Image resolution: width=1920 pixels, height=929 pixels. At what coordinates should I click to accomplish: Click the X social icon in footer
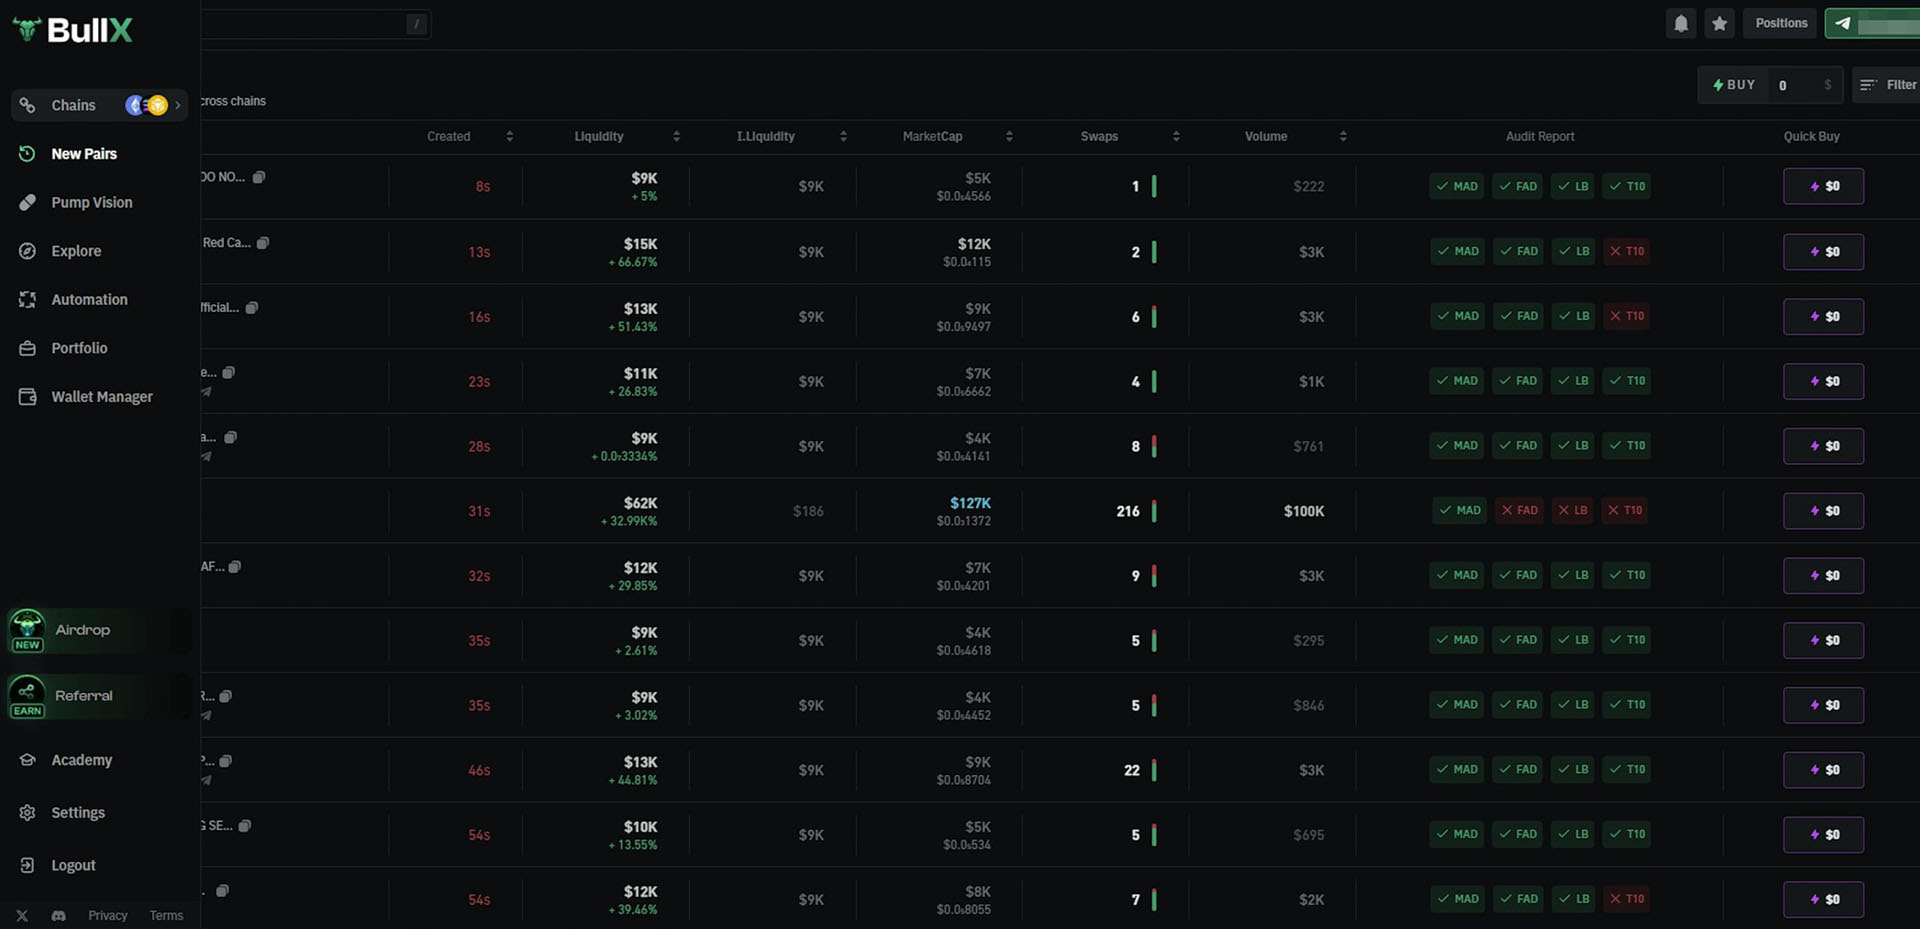22,915
